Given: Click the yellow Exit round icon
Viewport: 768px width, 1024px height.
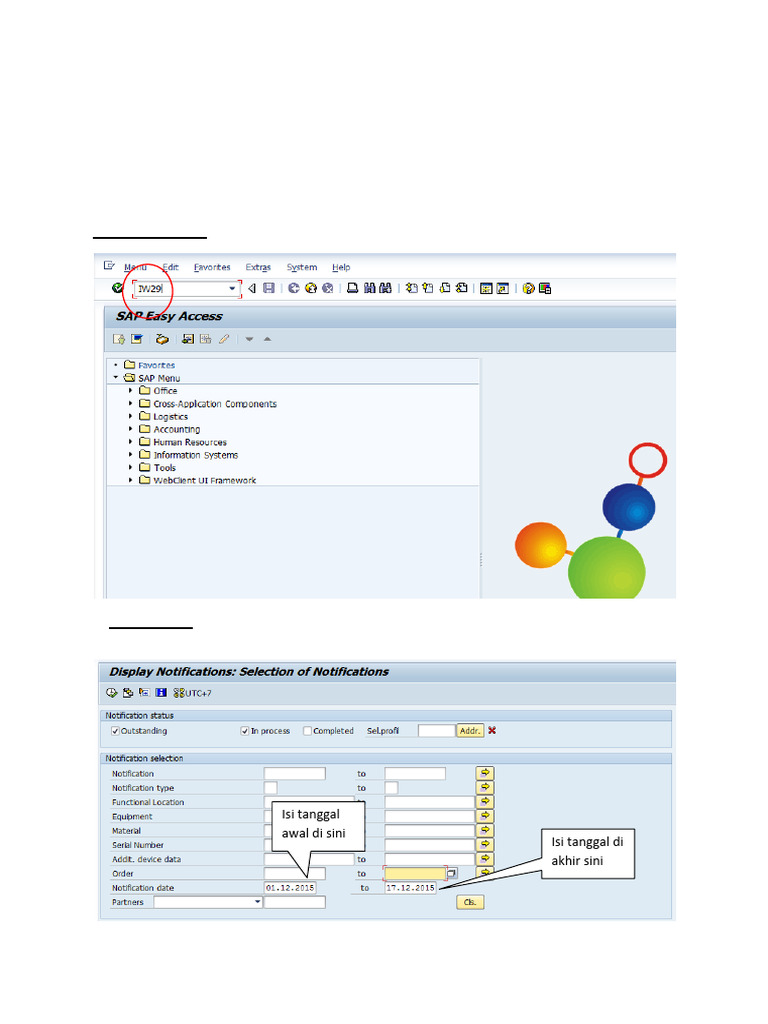Looking at the screenshot, I should point(311,288).
